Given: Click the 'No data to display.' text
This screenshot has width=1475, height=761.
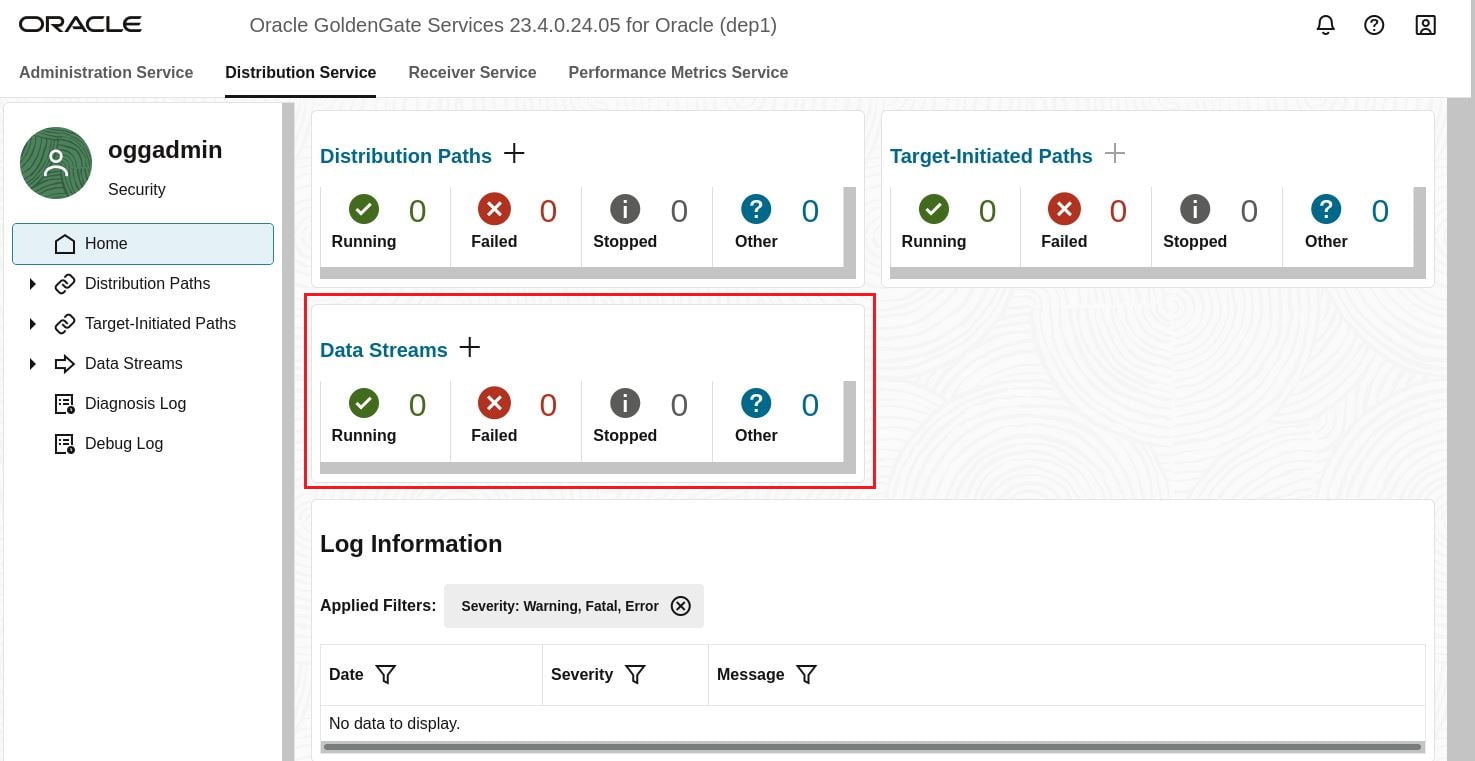Looking at the screenshot, I should [x=394, y=723].
